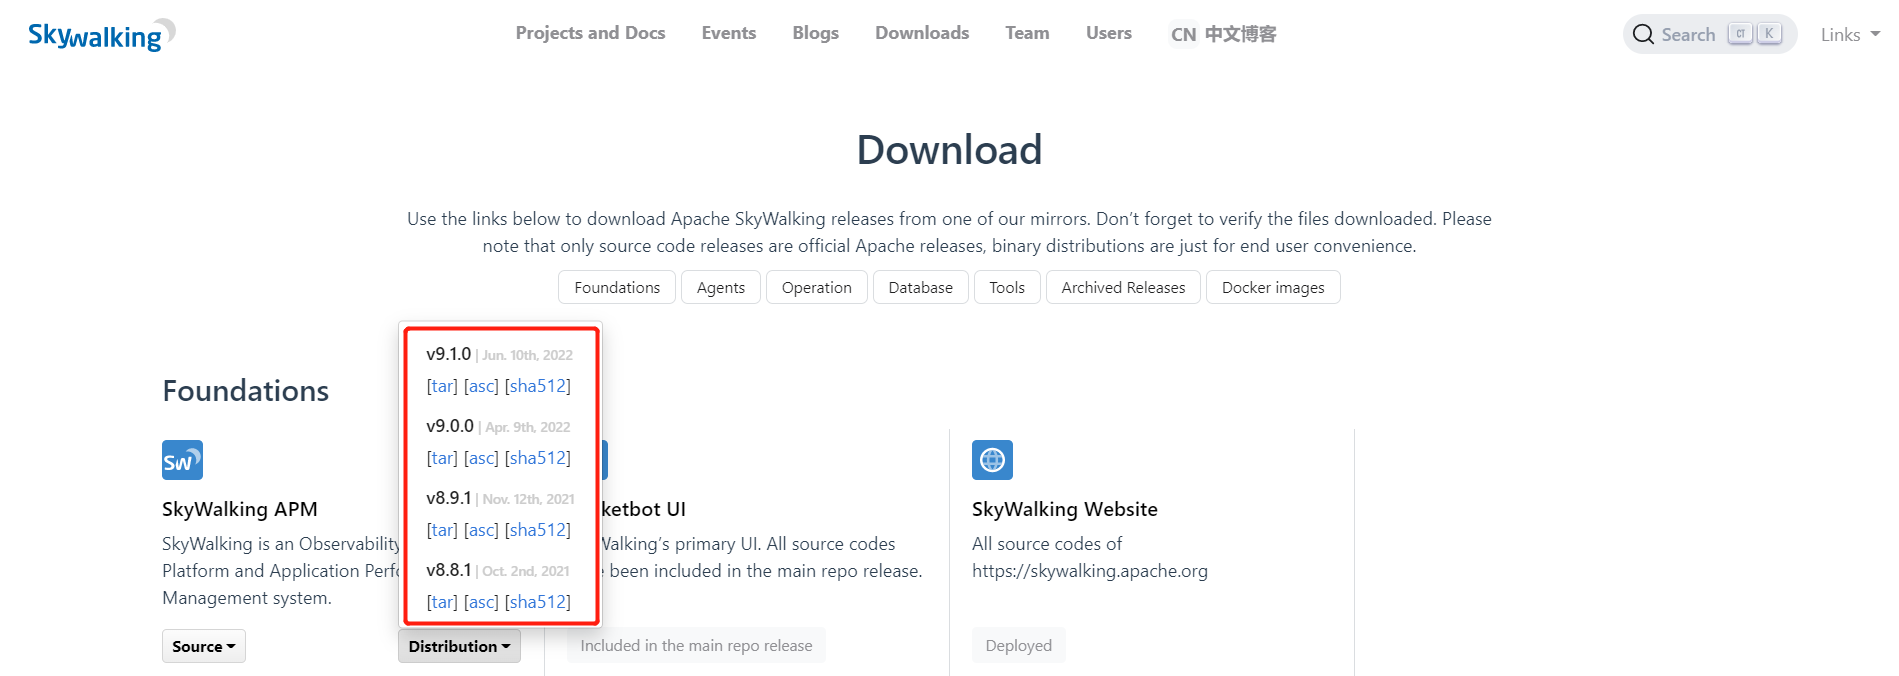Image resolution: width=1899 pixels, height=676 pixels.
Task: Expand the Links dropdown in header
Action: point(1849,35)
